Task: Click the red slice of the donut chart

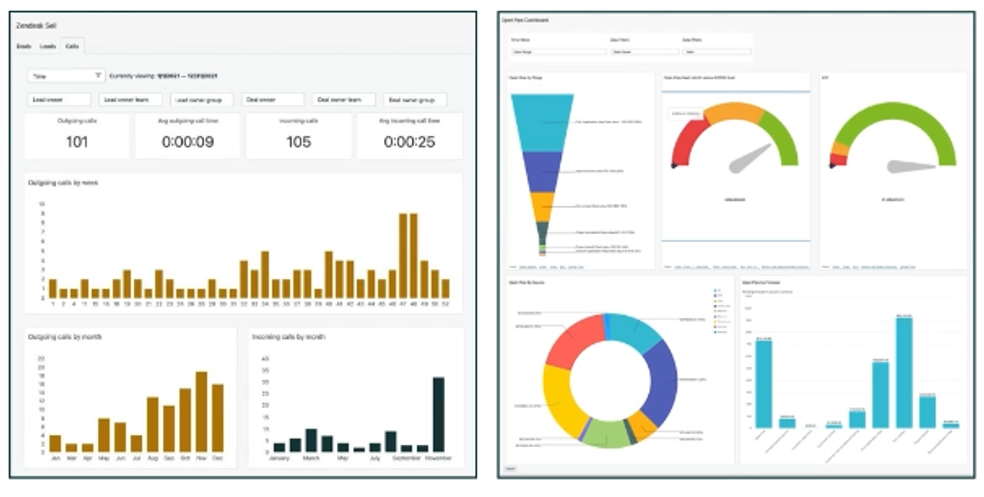Action: pos(574,341)
